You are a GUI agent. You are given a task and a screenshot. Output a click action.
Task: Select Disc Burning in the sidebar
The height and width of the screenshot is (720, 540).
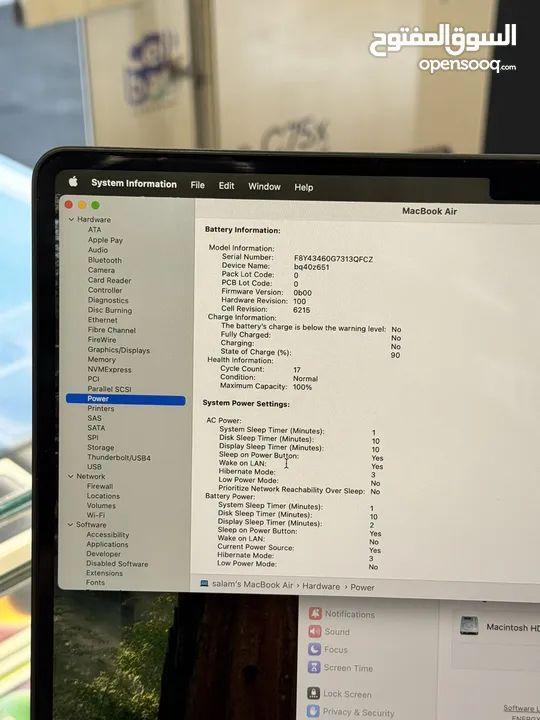click(x=110, y=310)
